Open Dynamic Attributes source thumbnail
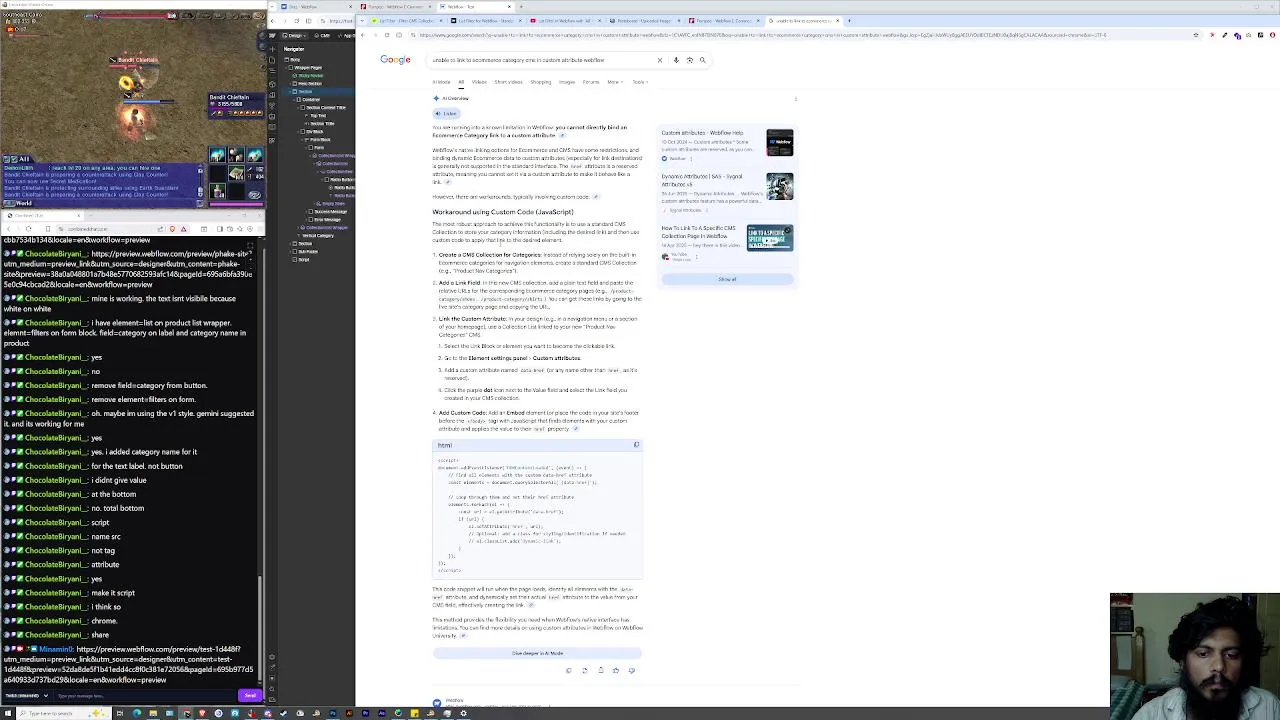The image size is (1280, 720). (x=780, y=186)
